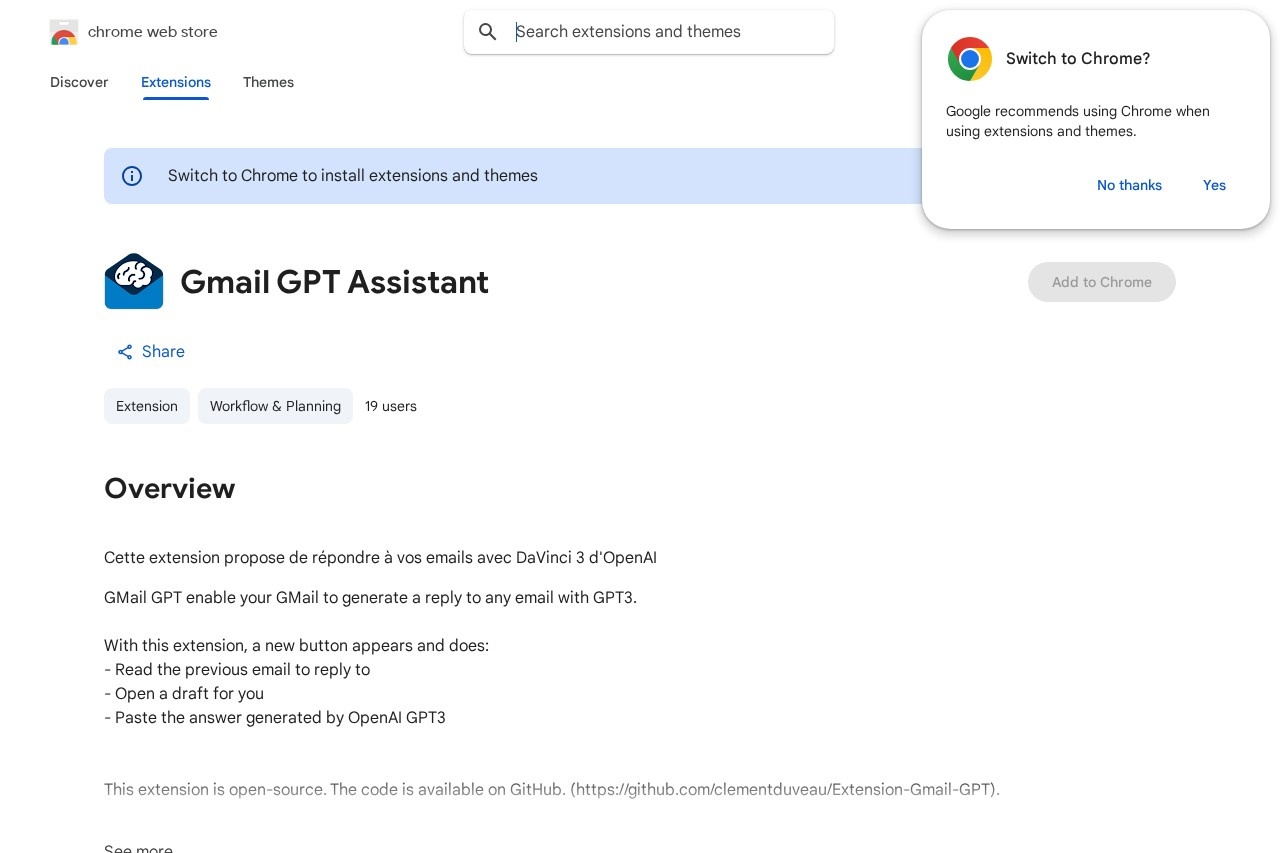
Task: Click the Chrome logo in the Switch to Chrome dialog
Action: pyautogui.click(x=969, y=59)
